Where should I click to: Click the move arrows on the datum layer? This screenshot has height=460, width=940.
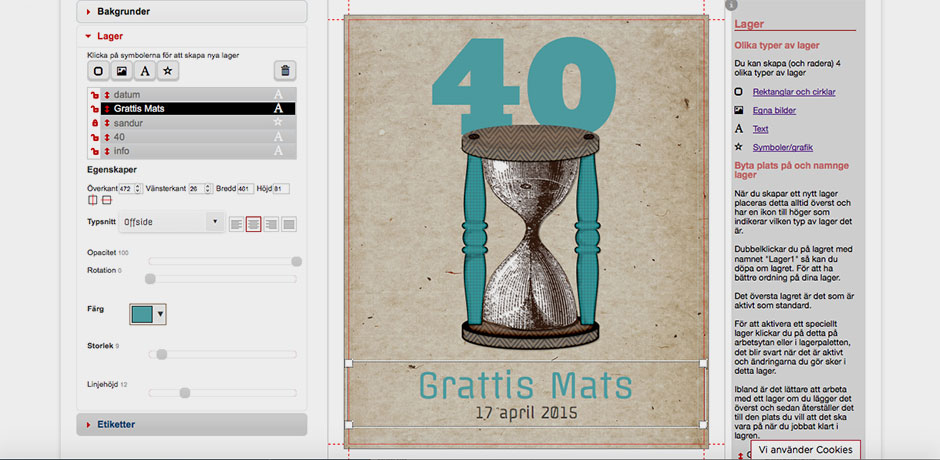click(107, 94)
